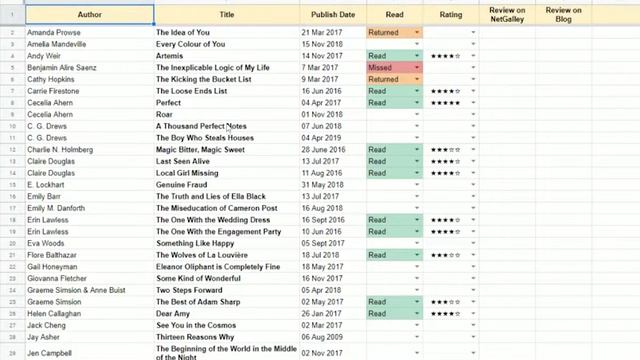
Task: Select the Read header cell
Action: pyautogui.click(x=394, y=15)
